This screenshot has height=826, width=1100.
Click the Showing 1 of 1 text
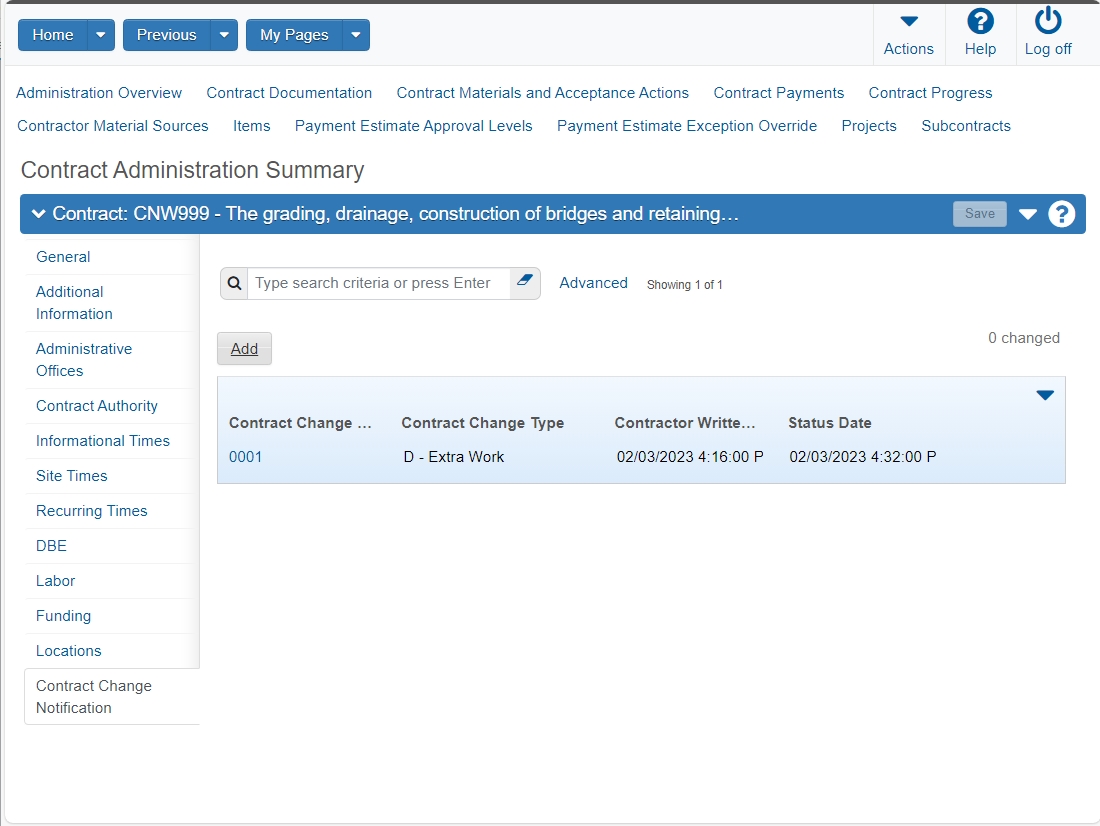click(x=685, y=285)
